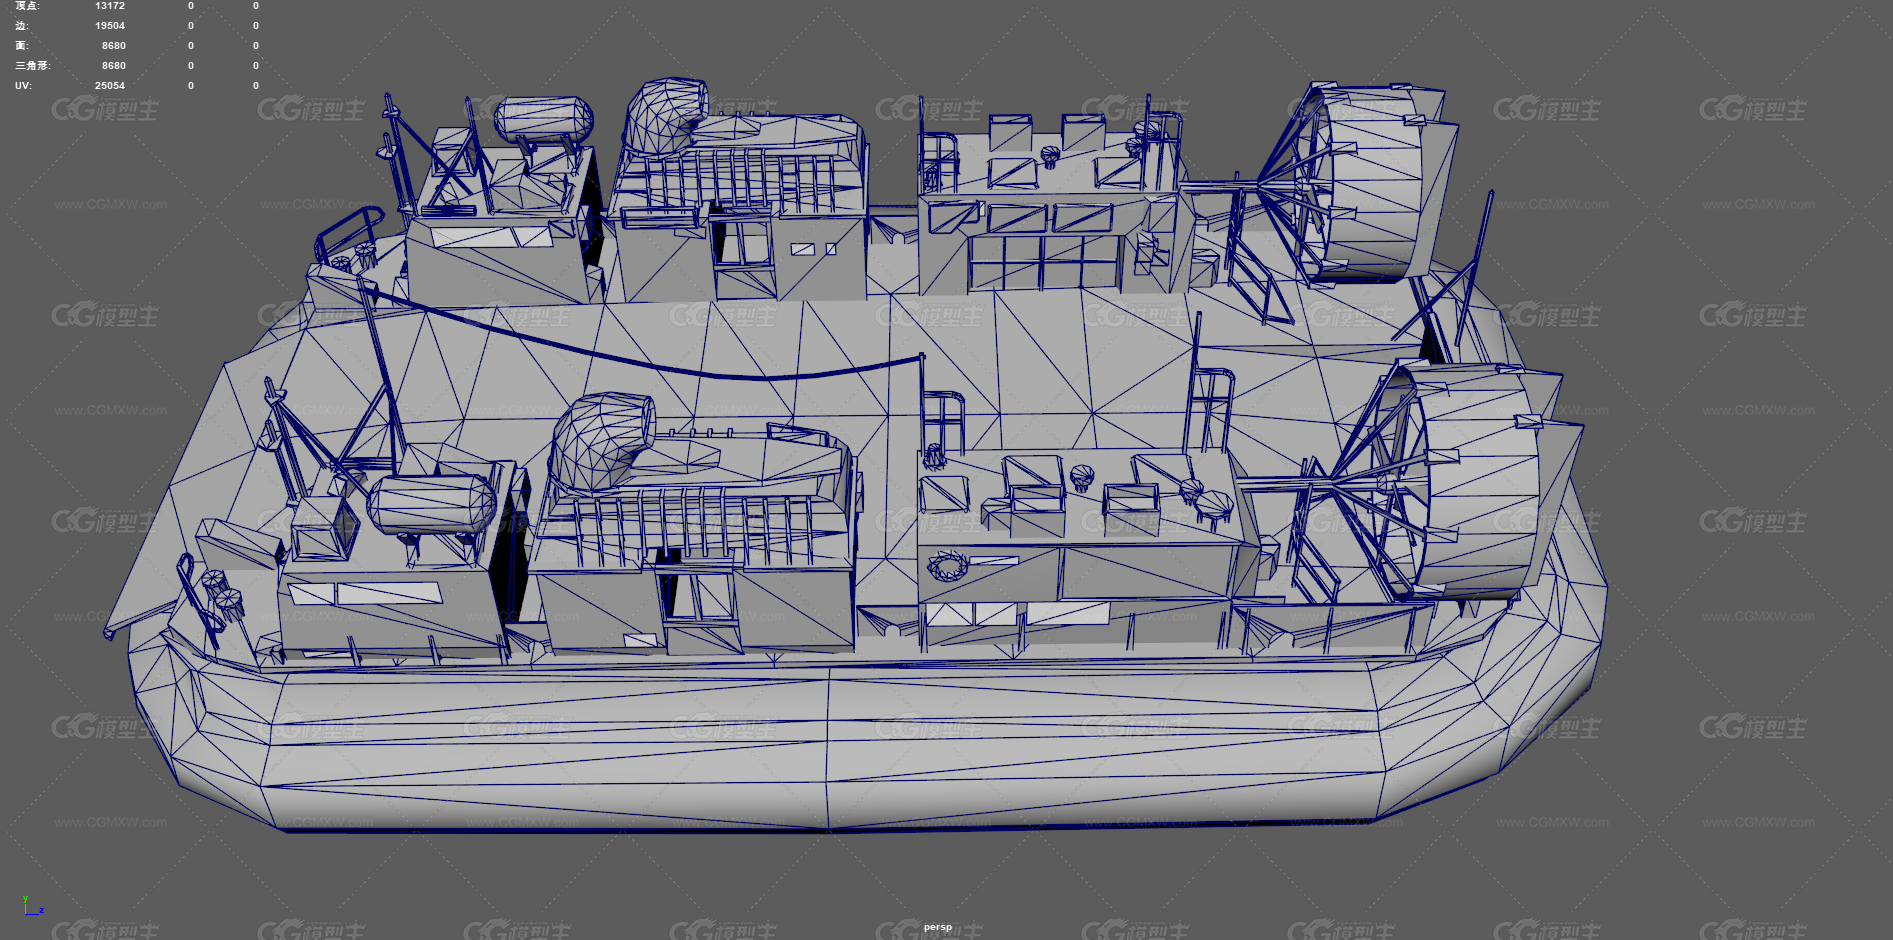The image size is (1893, 940).
Task: Click the 边 edge count label
Action: [x=22, y=26]
